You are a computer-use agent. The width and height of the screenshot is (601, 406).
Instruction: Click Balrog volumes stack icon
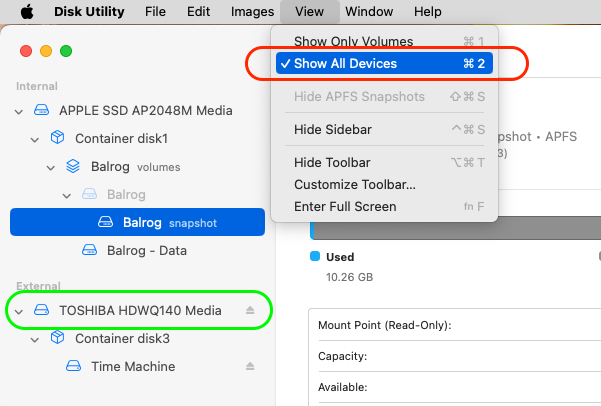[73, 166]
